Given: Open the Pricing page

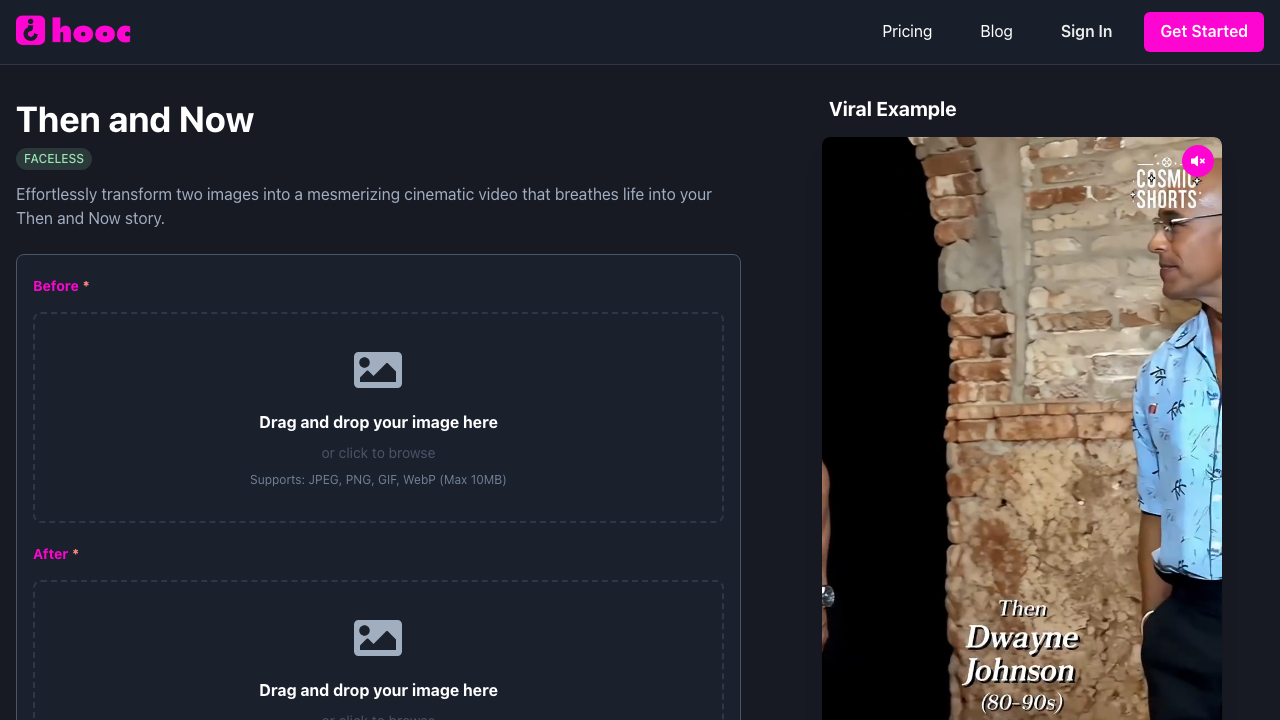Looking at the screenshot, I should (x=906, y=32).
